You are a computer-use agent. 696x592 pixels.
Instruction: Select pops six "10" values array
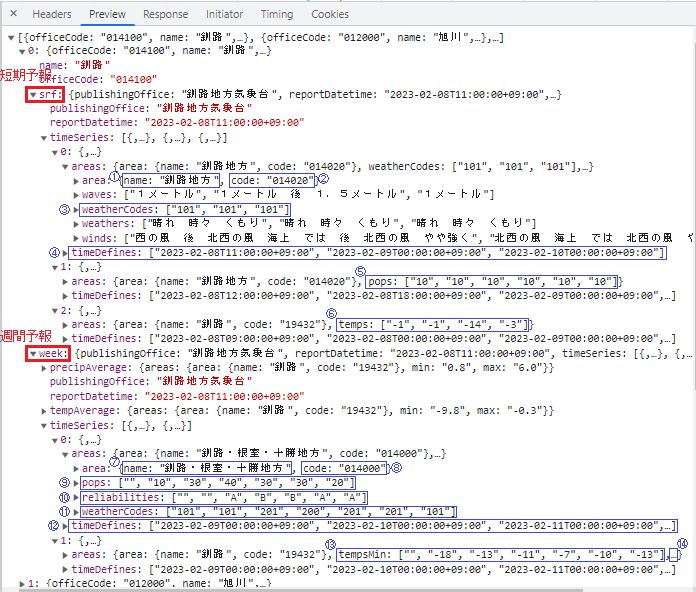[x=491, y=282]
